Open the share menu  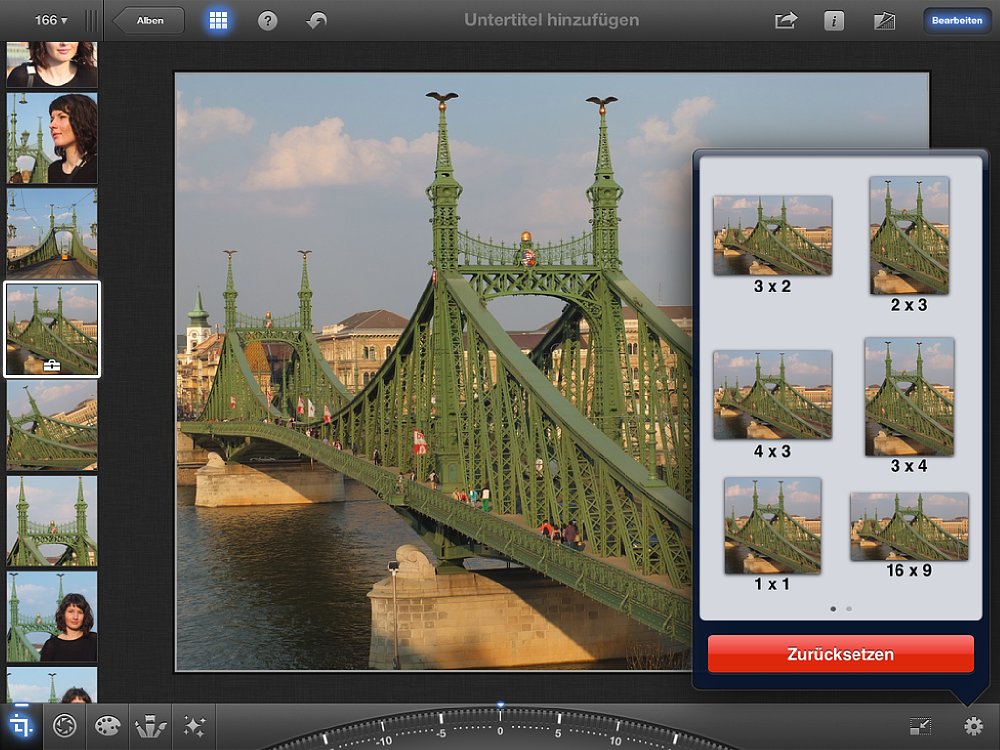coord(786,21)
